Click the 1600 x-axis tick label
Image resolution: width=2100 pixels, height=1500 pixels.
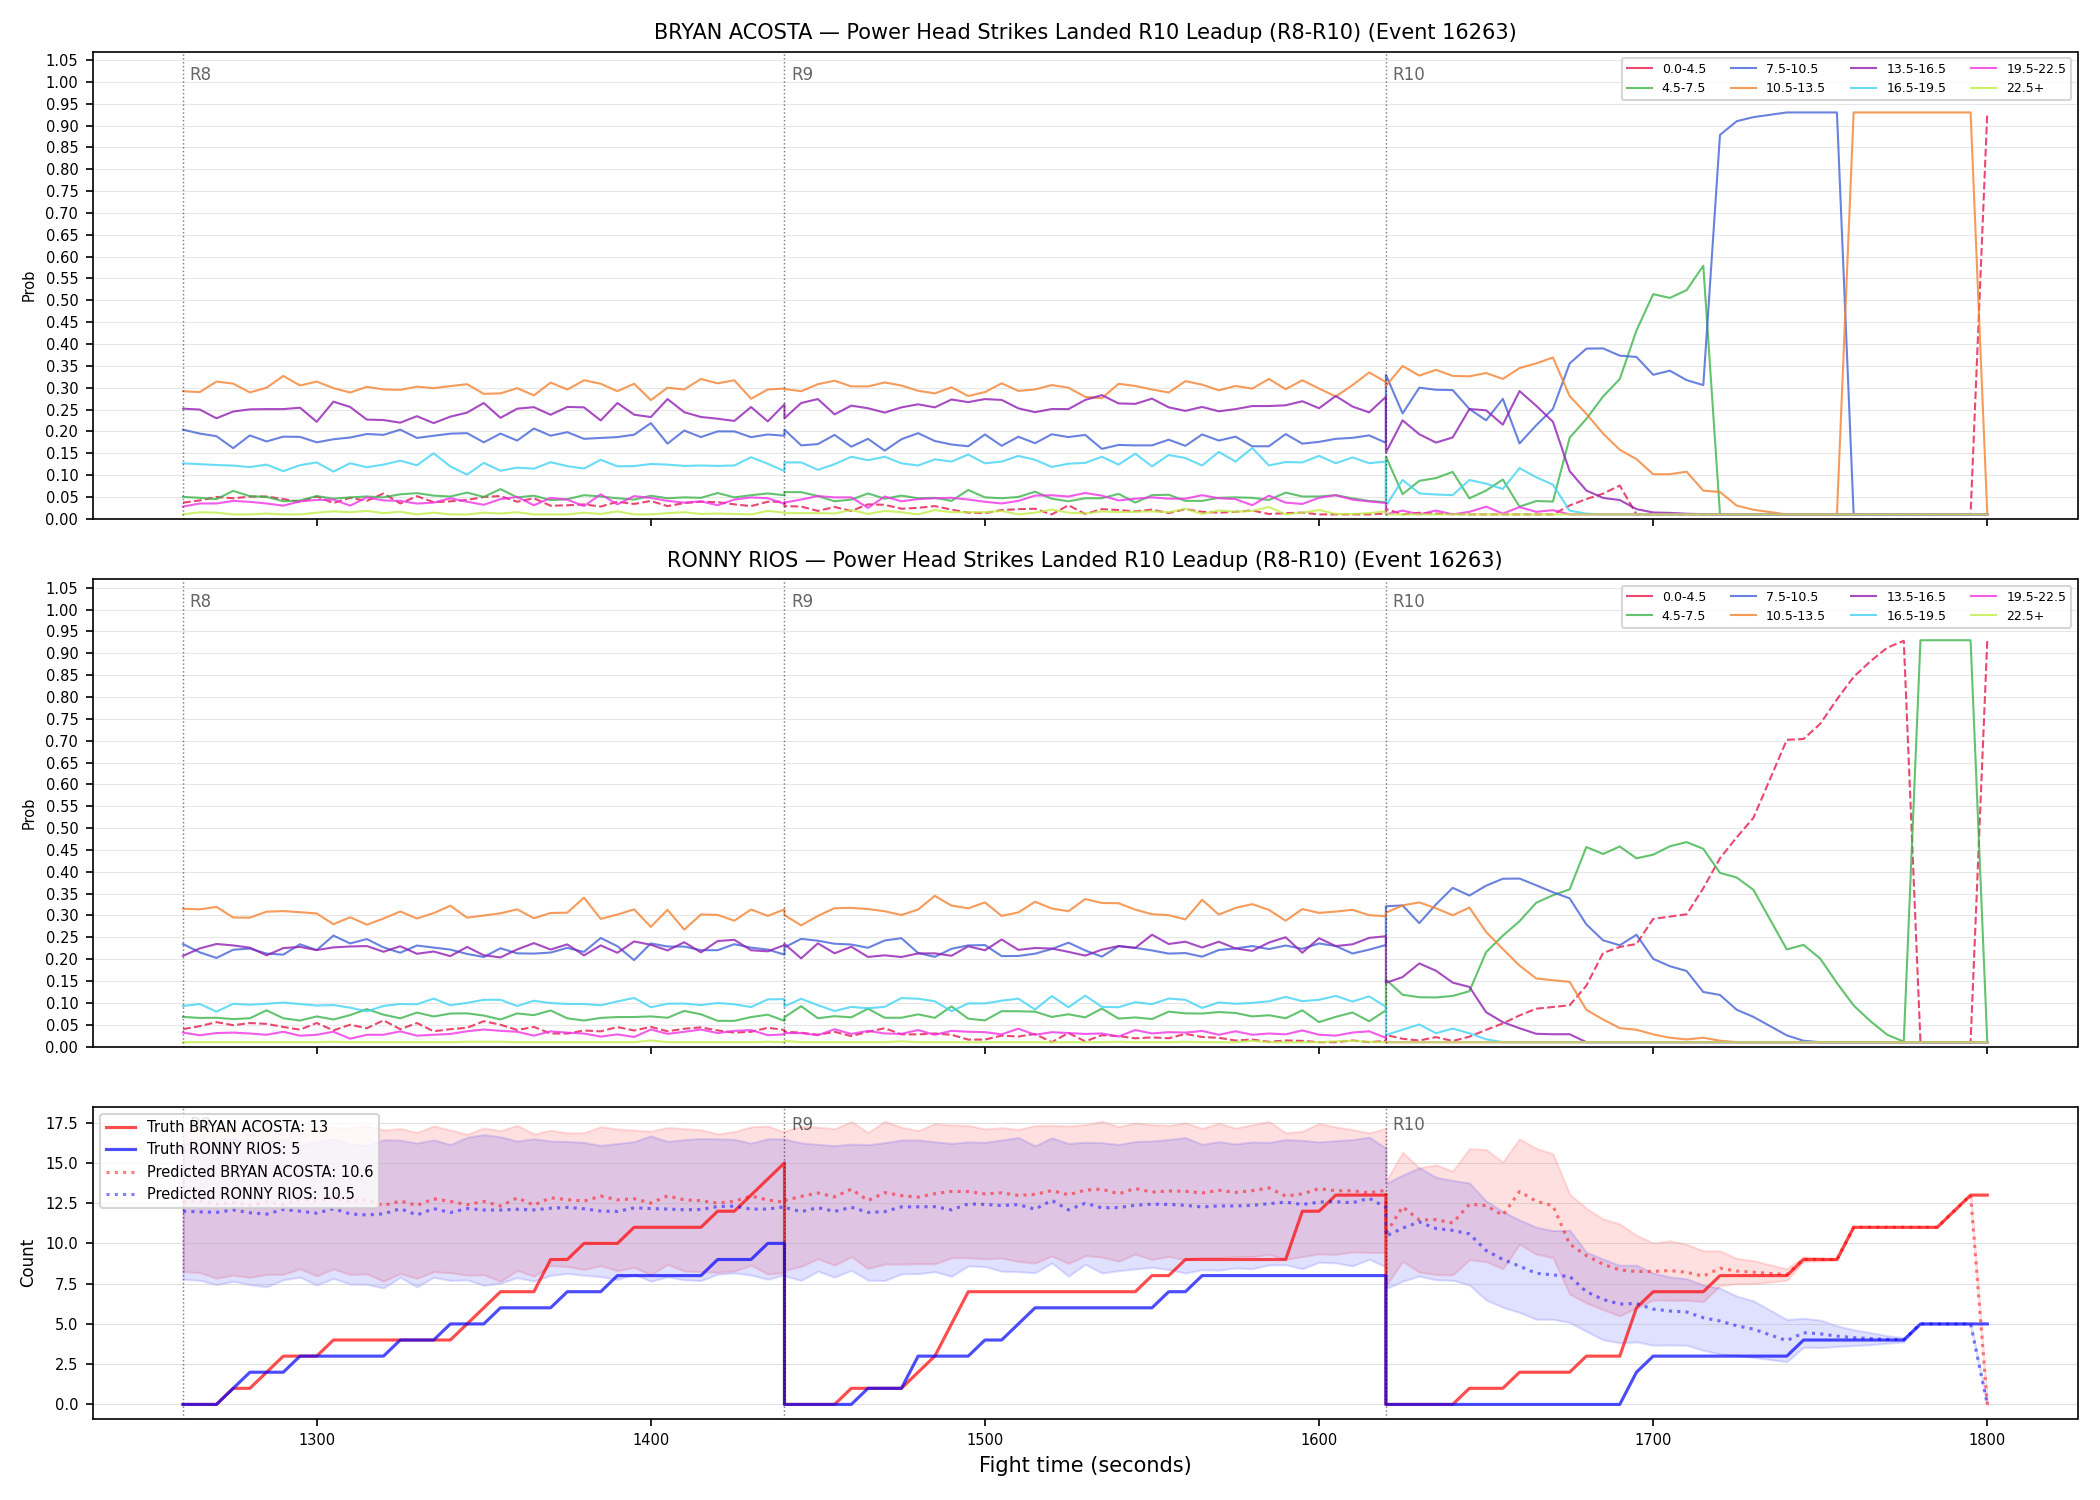tap(1319, 1439)
